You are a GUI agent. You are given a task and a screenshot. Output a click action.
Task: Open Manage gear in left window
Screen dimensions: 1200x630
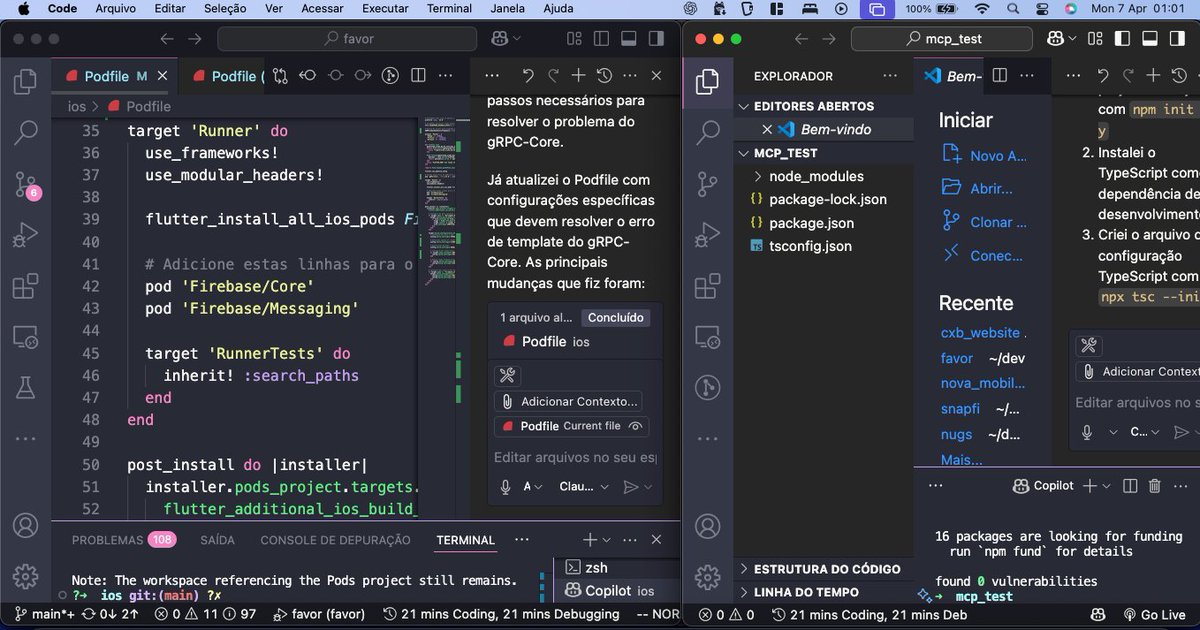tap(25, 576)
